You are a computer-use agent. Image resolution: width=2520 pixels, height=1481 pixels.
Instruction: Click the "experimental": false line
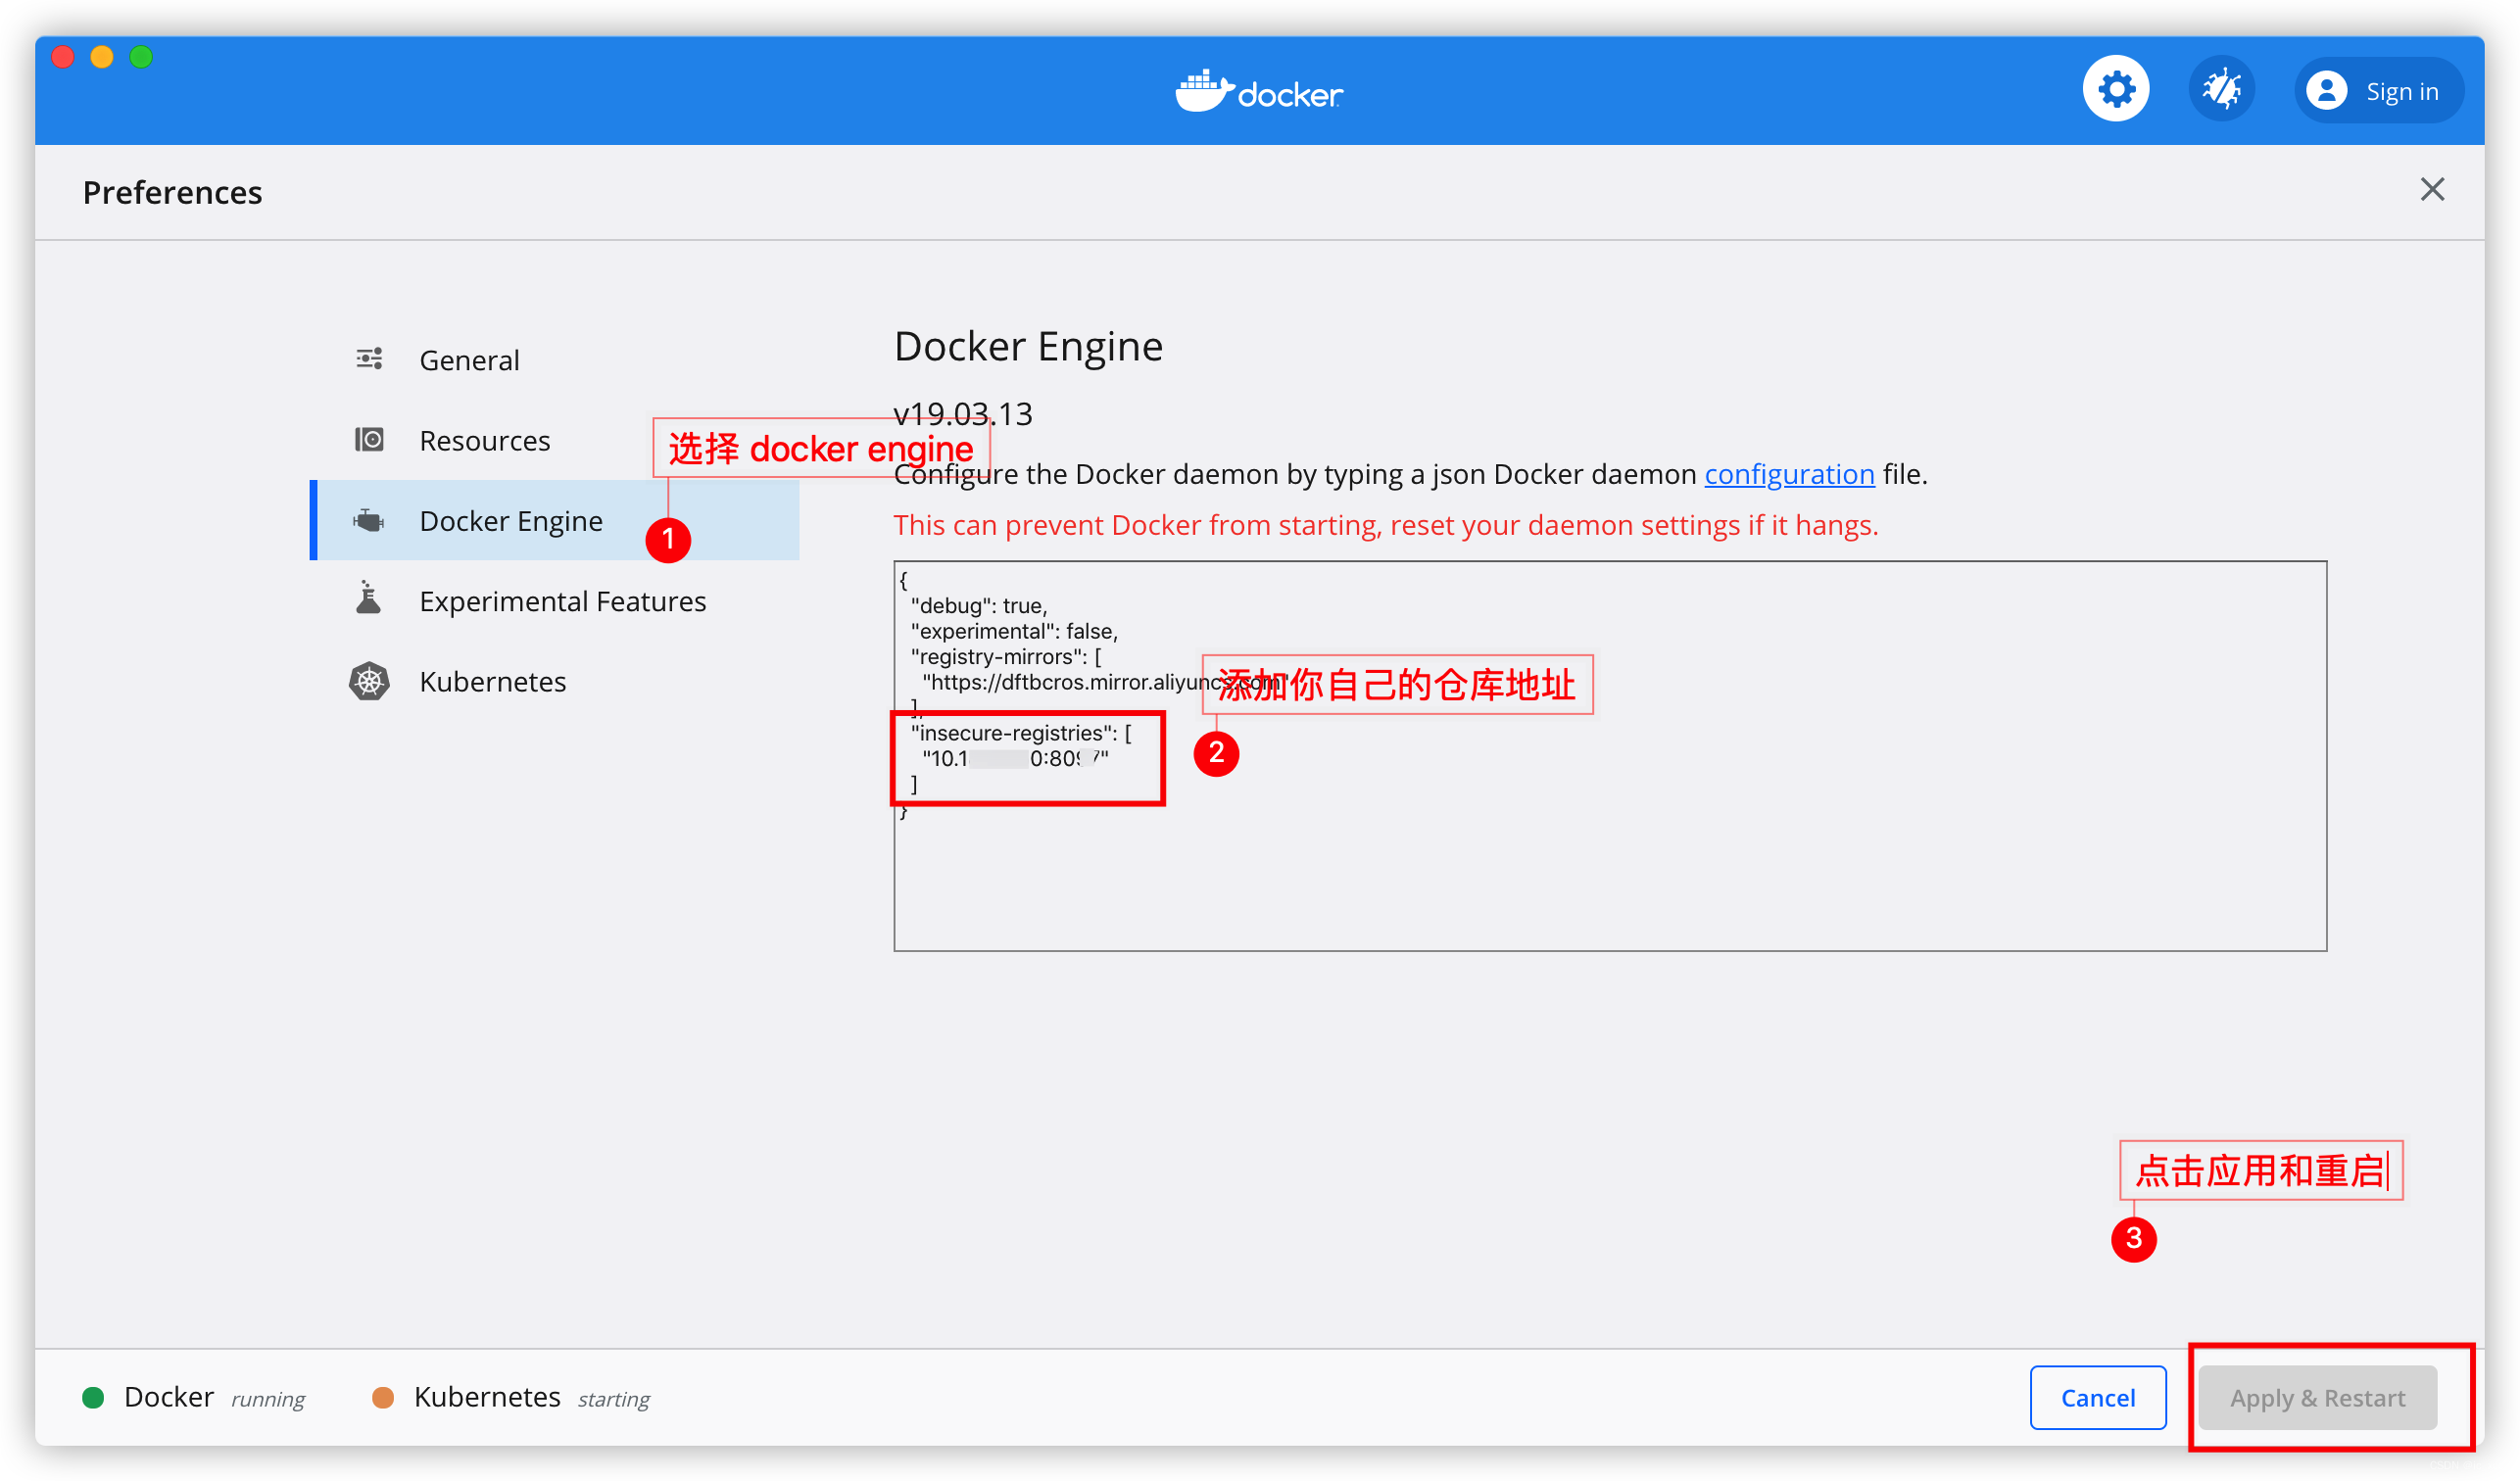[1014, 632]
